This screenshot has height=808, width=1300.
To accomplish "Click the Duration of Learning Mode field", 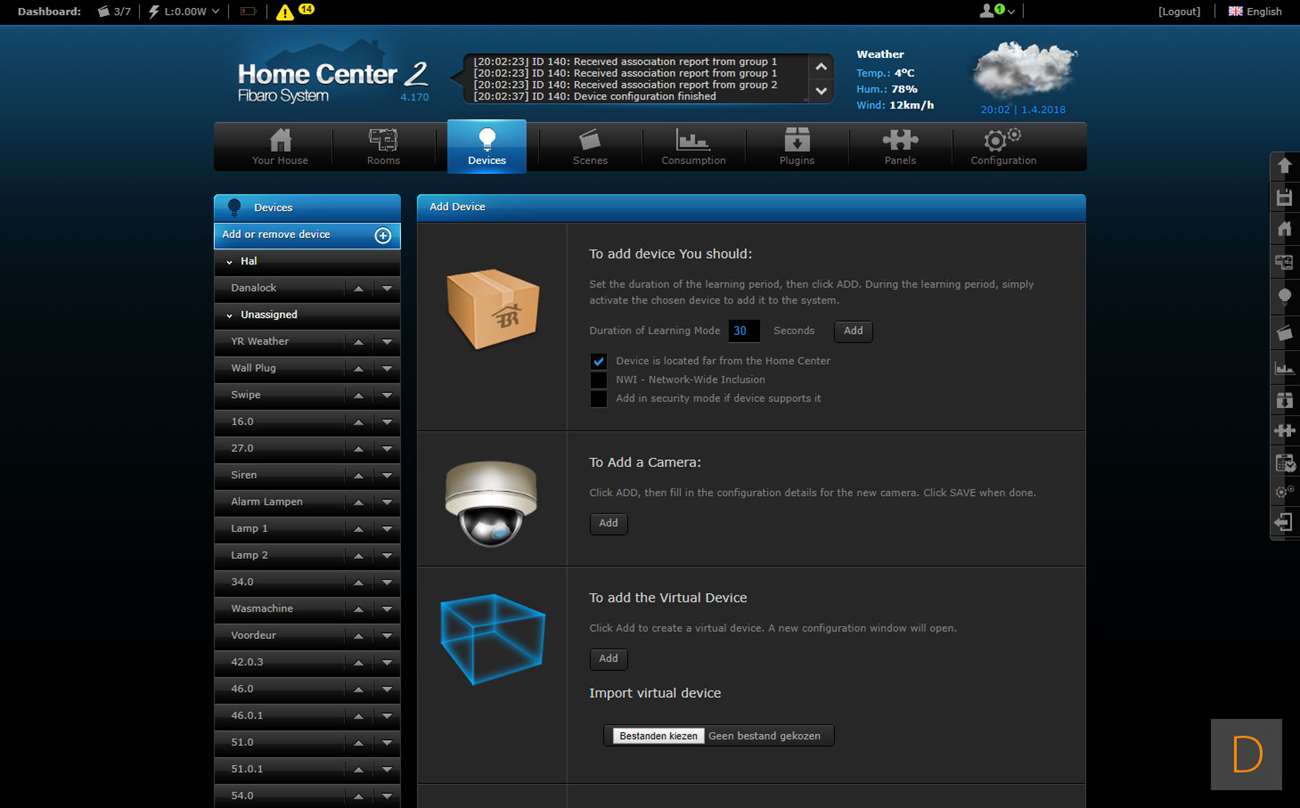I will tap(743, 331).
